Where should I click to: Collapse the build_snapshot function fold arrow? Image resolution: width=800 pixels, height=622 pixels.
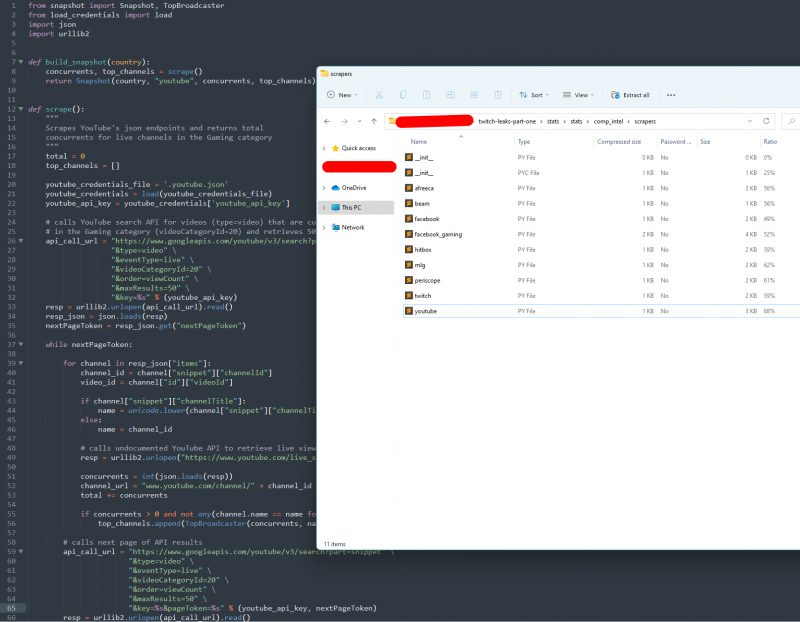tap(23, 61)
